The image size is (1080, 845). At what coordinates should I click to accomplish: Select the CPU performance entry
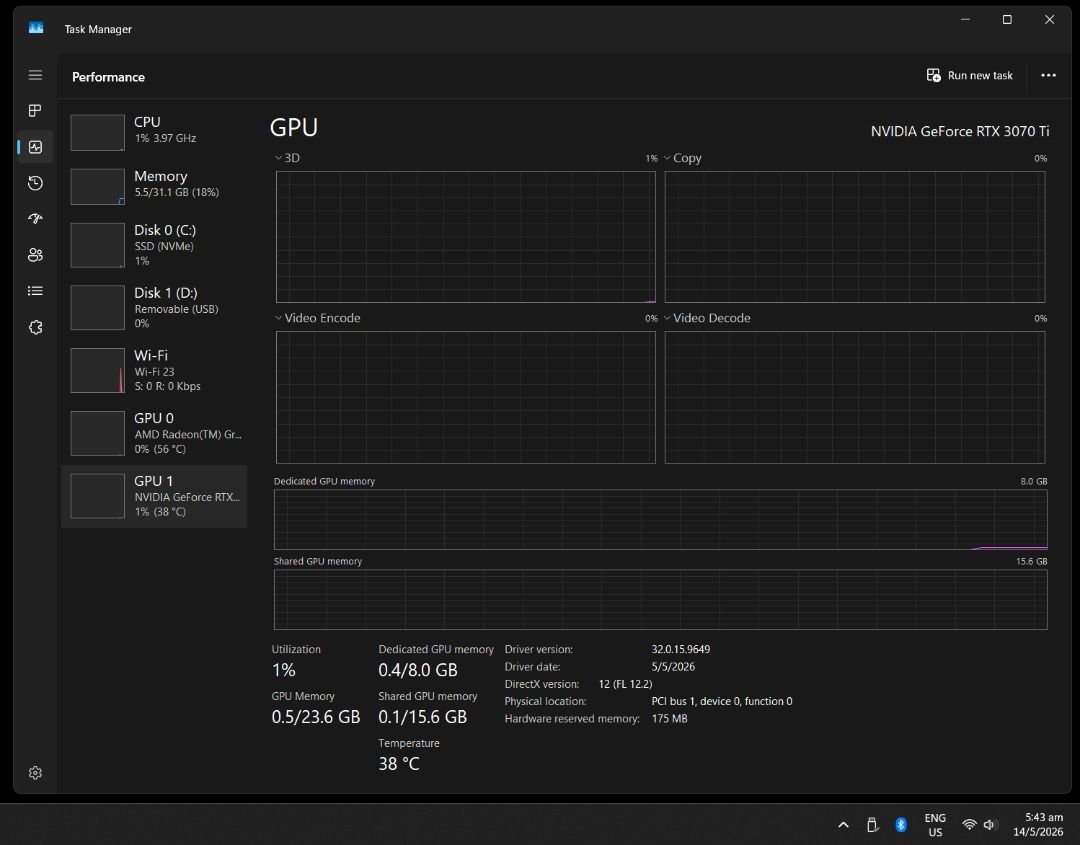coord(154,130)
